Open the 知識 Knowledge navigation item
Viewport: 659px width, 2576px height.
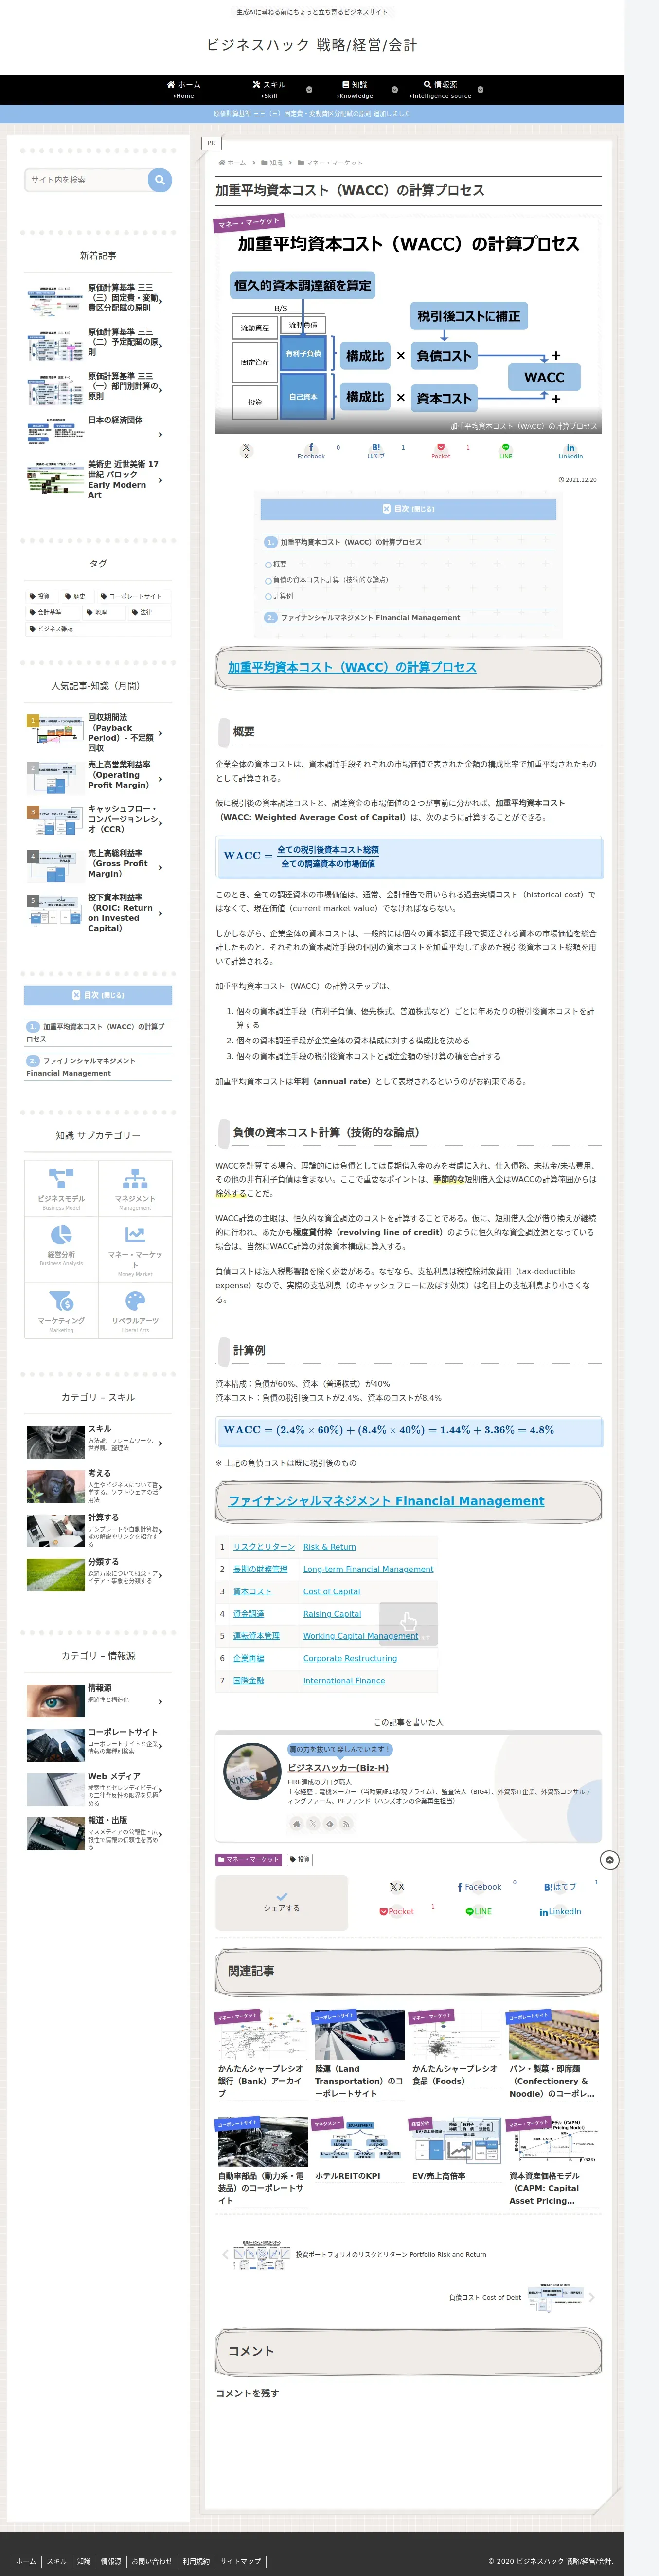click(355, 90)
